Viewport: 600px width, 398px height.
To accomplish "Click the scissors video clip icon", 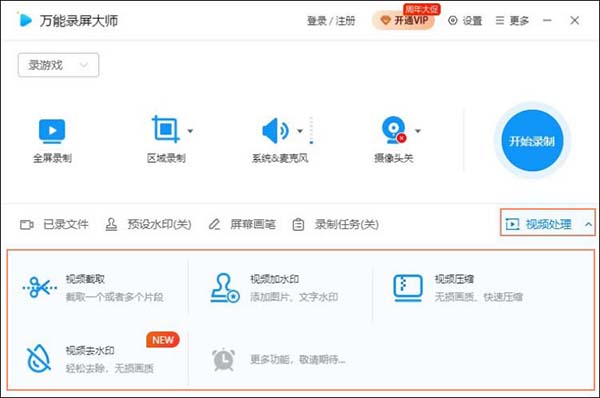I will click(40, 287).
